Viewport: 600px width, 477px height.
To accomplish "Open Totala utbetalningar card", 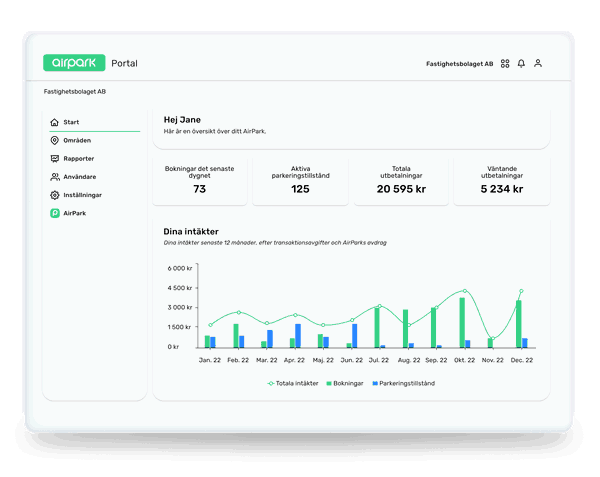I will (401, 181).
